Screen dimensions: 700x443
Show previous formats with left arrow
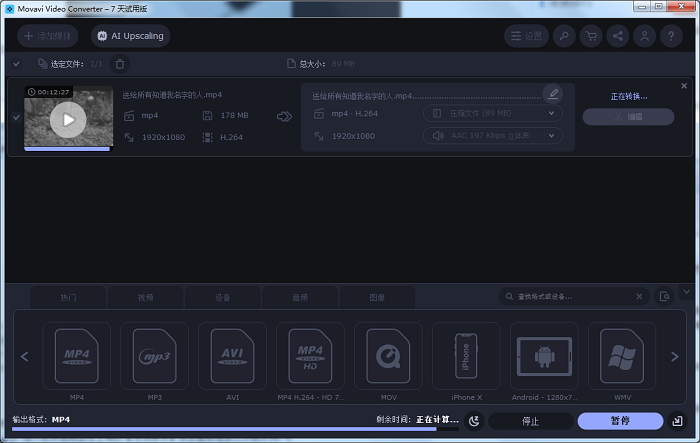coord(25,356)
